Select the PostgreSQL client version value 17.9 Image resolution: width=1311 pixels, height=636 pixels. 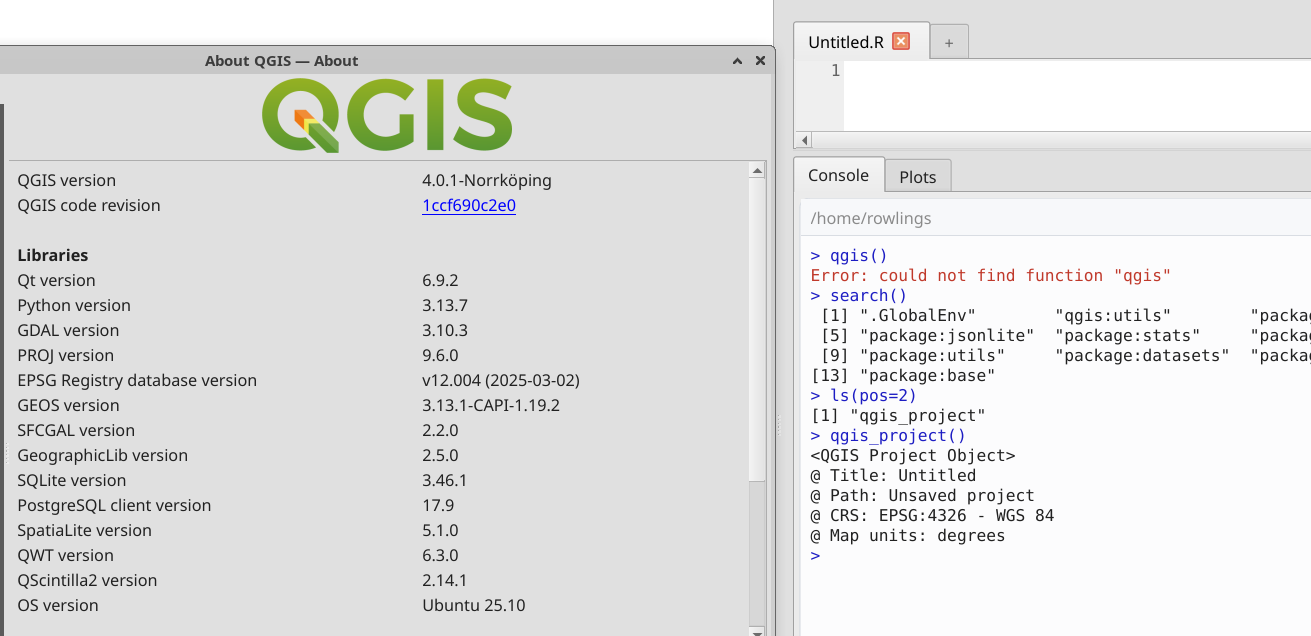[438, 505]
